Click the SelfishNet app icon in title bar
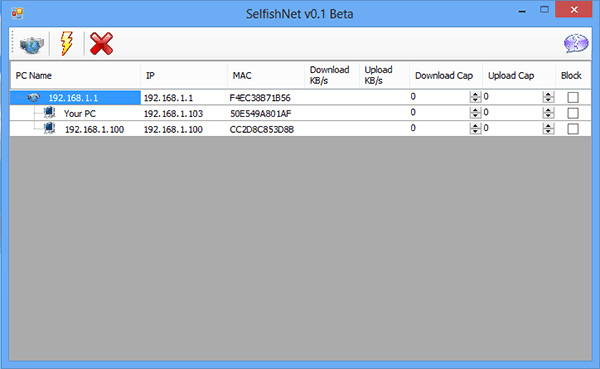This screenshot has height=369, width=600. pos(17,13)
